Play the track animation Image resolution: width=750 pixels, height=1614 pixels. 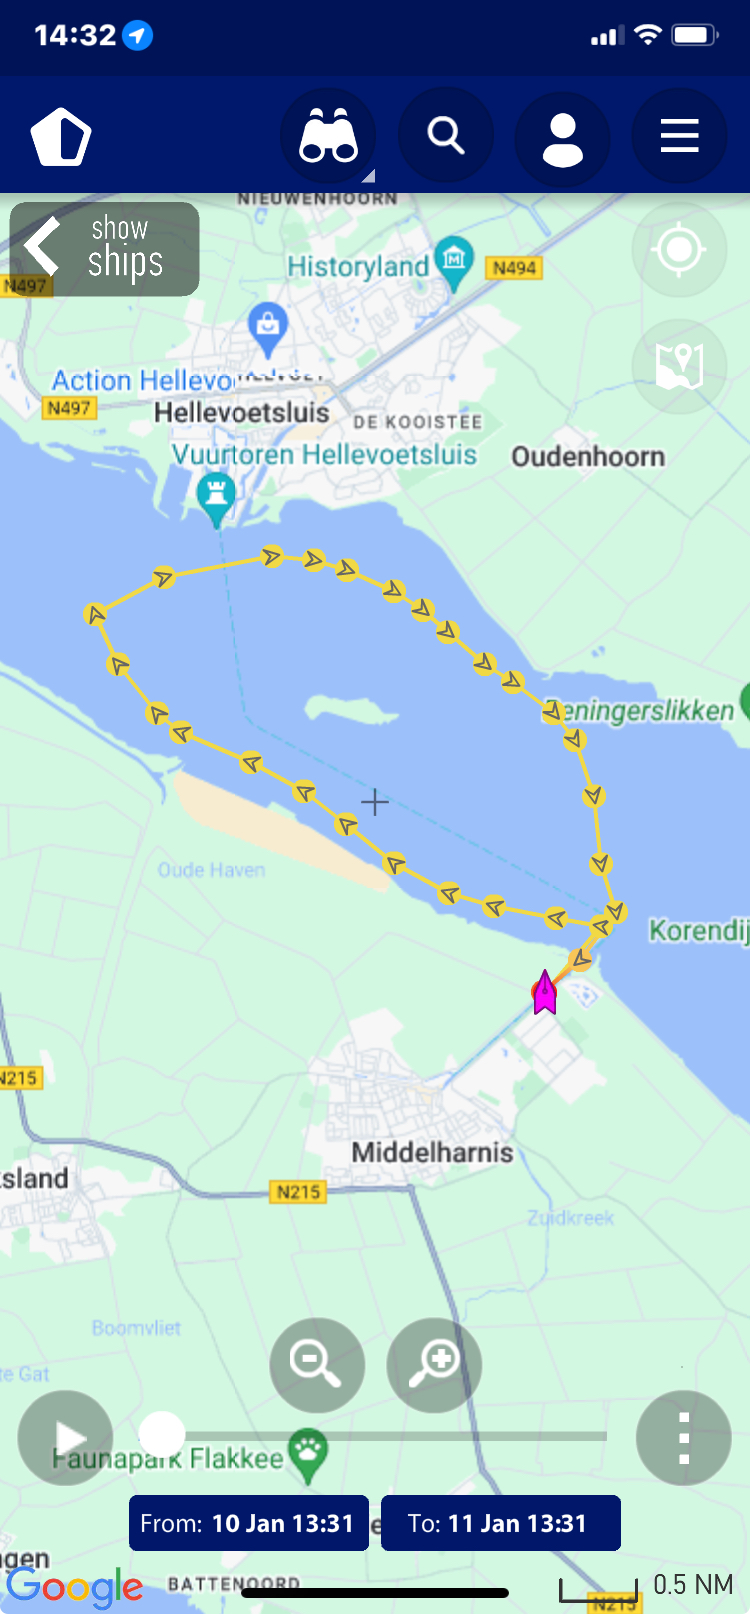(66, 1438)
